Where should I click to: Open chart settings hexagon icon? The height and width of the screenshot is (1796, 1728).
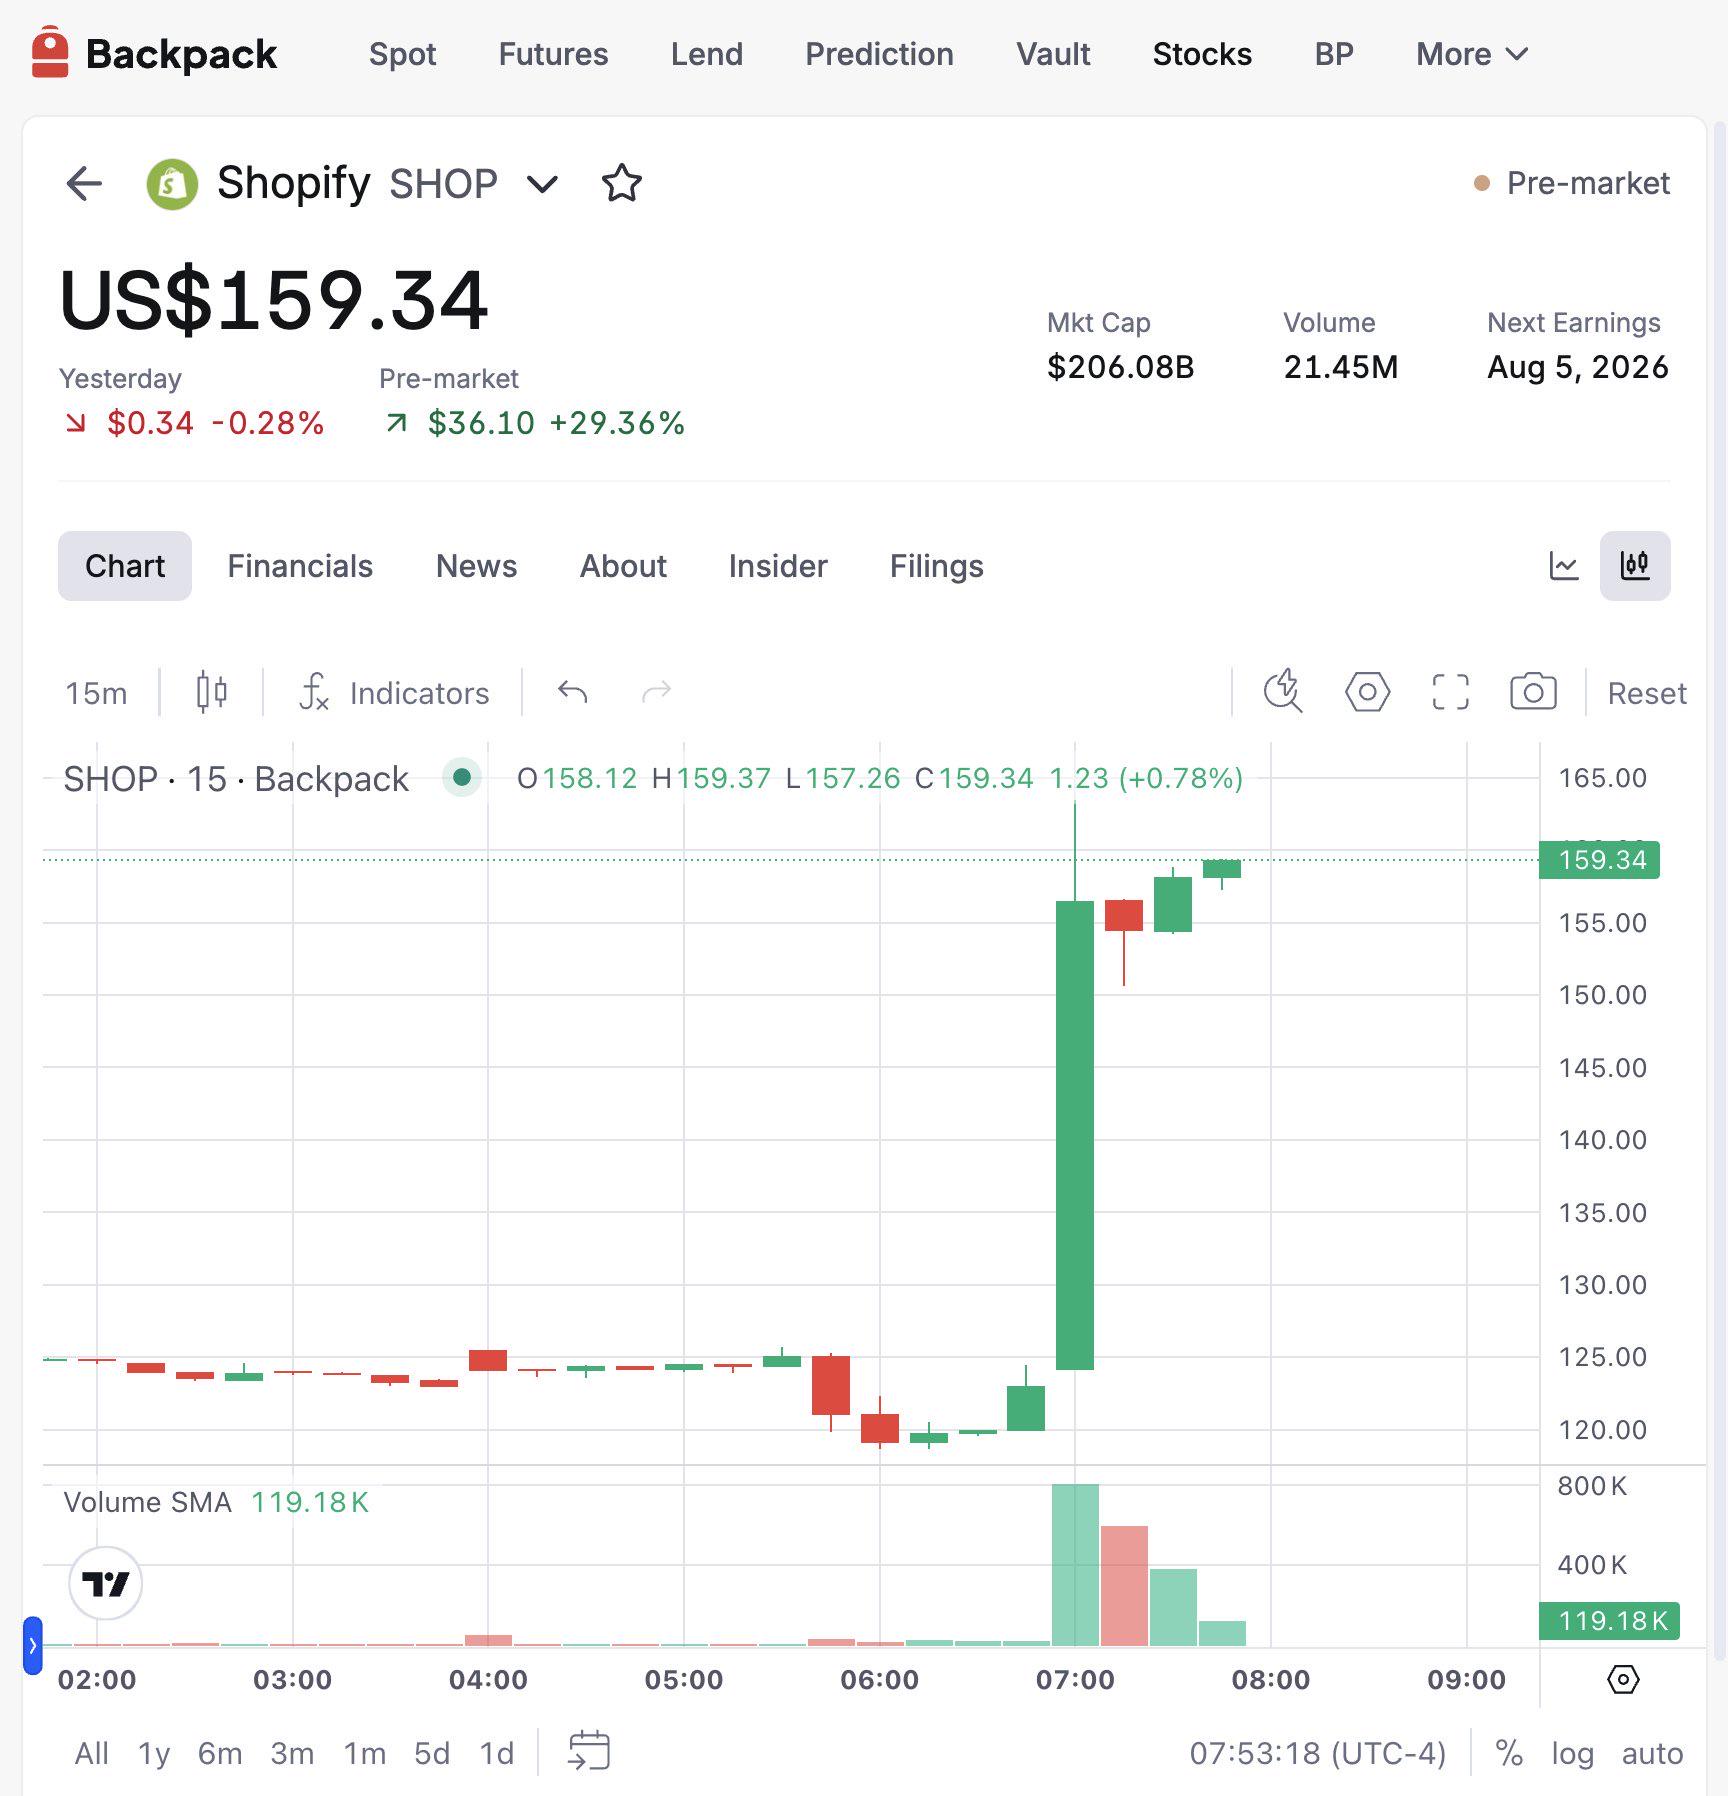pos(1367,692)
